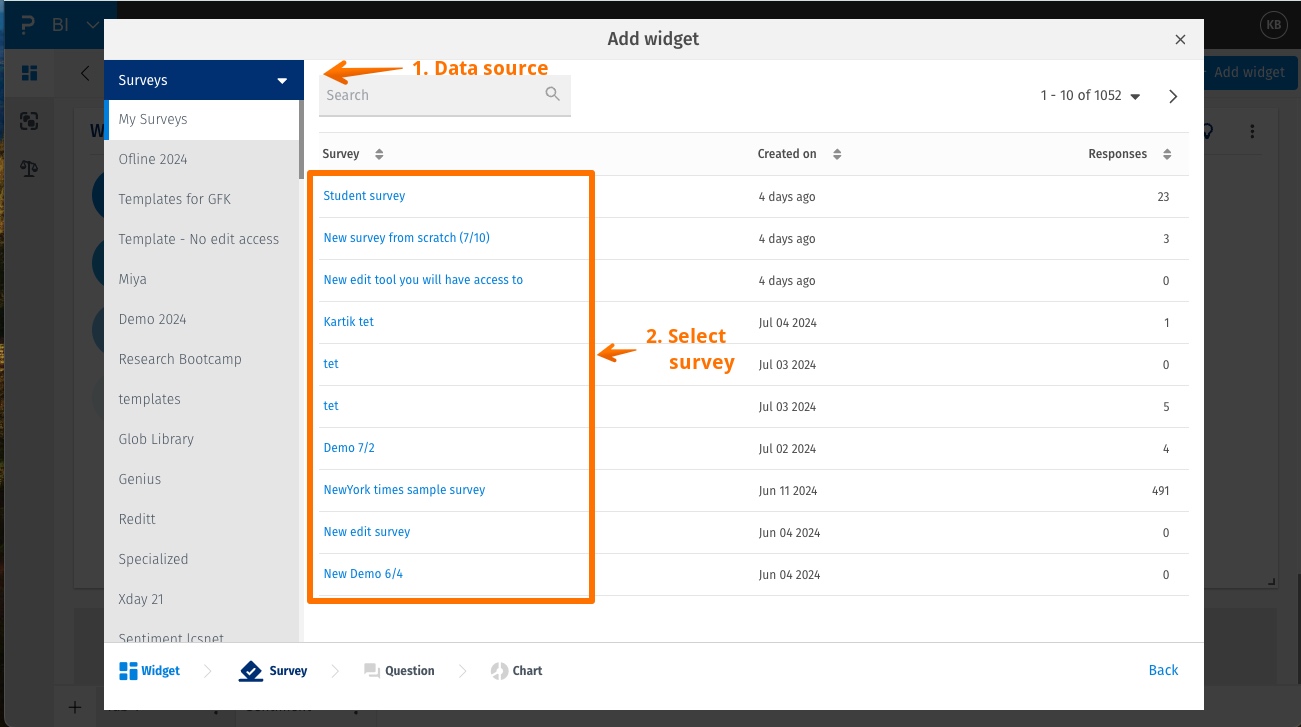Go to the Question step tab
This screenshot has width=1301, height=727.
[x=399, y=671]
